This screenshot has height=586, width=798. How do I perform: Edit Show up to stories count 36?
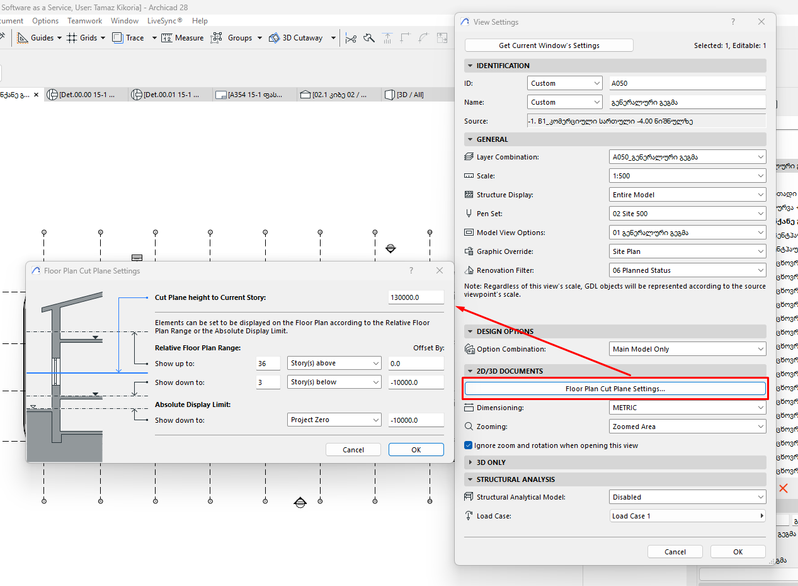tap(268, 363)
